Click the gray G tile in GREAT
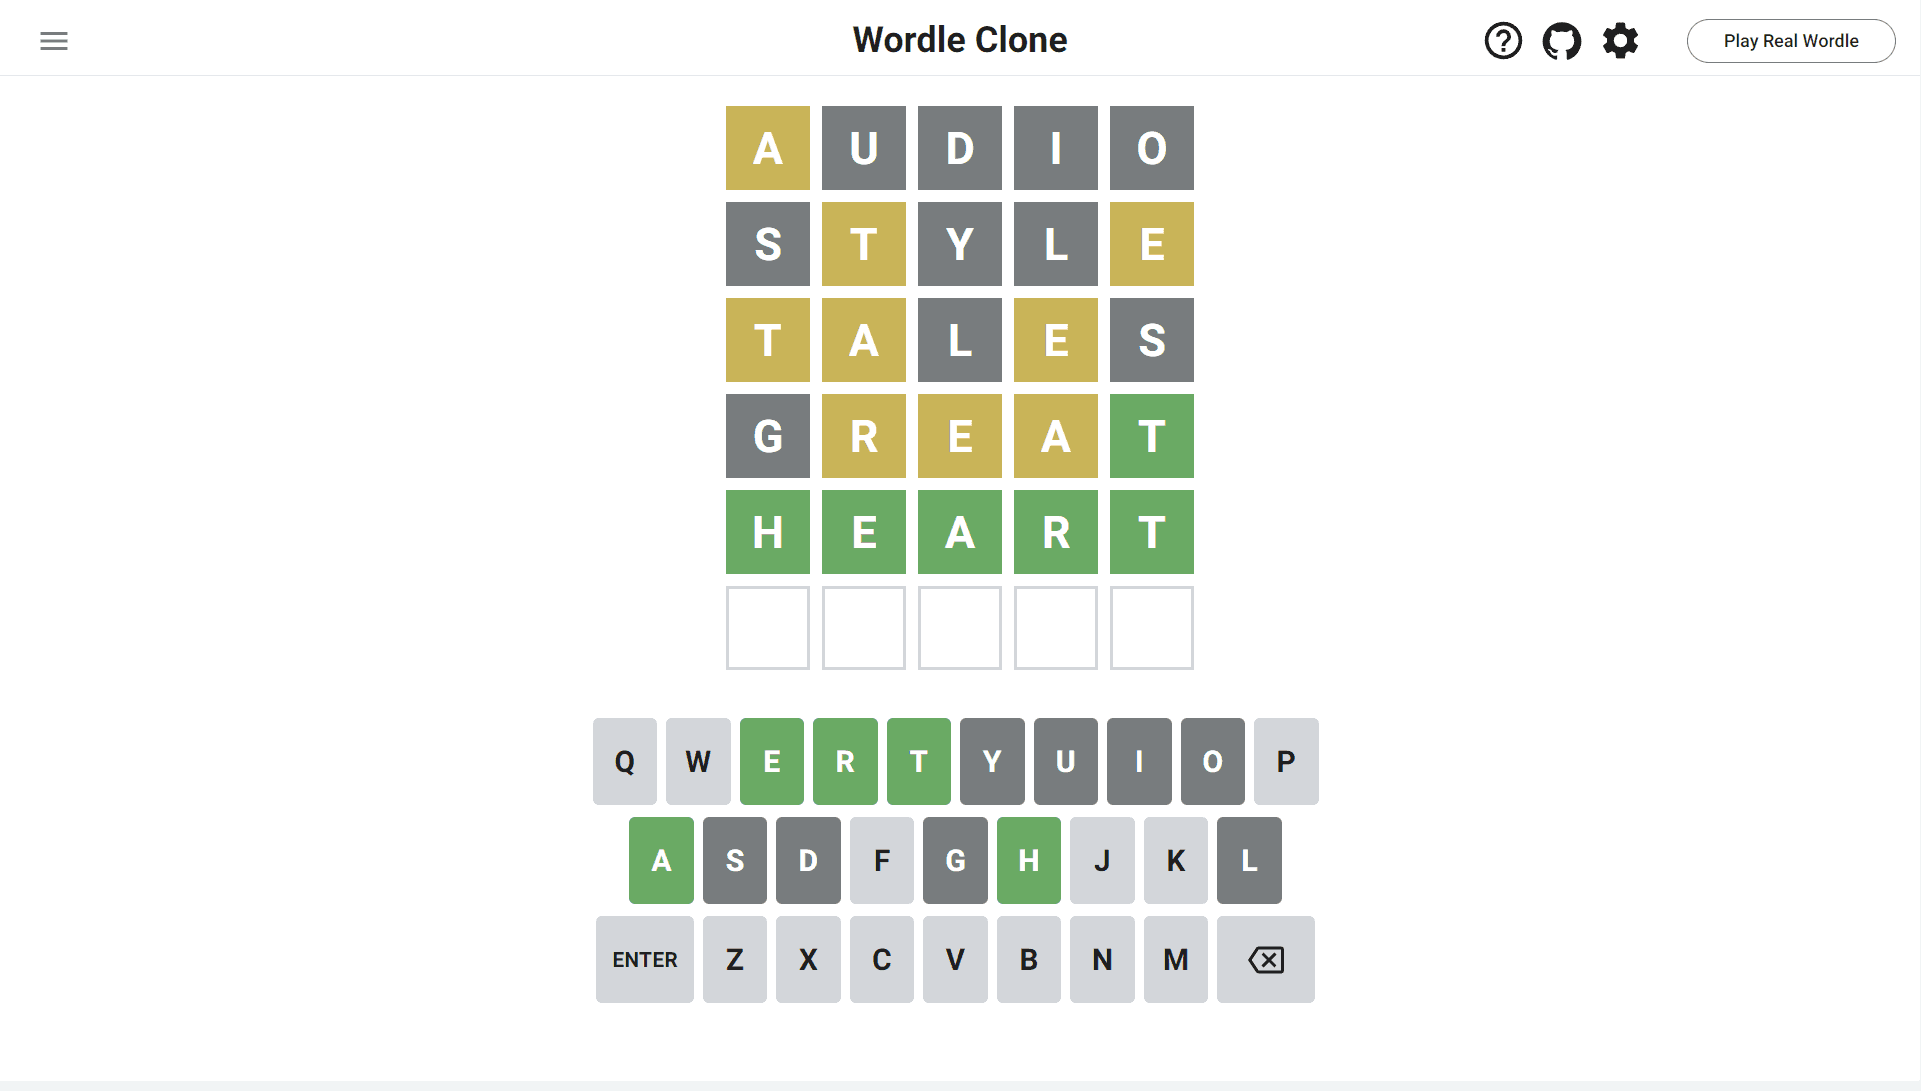 click(768, 436)
